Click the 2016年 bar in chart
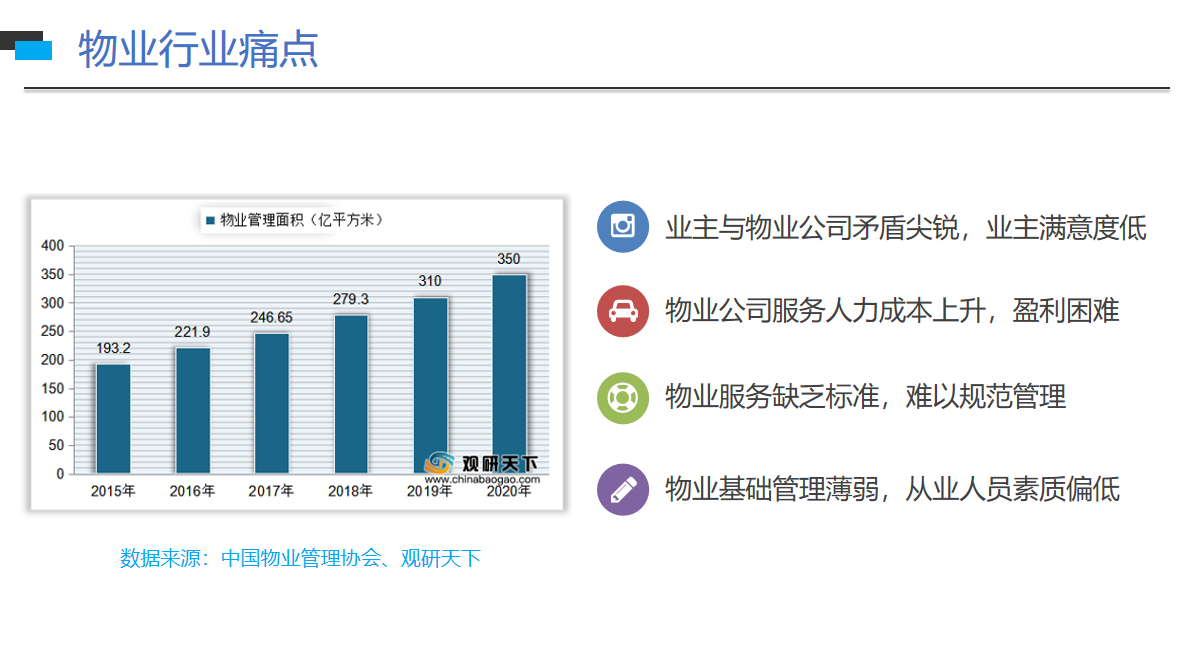The width and height of the screenshot is (1194, 660). 193,410
